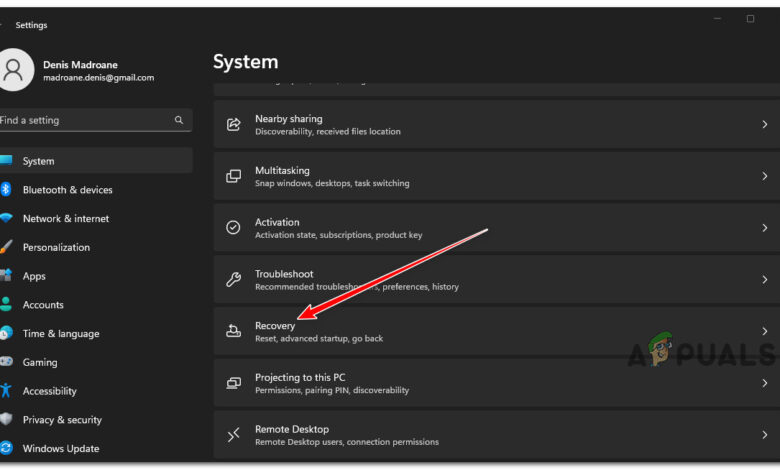Expand the Nearby sharing chevron
This screenshot has height=470, width=780.
coord(765,124)
